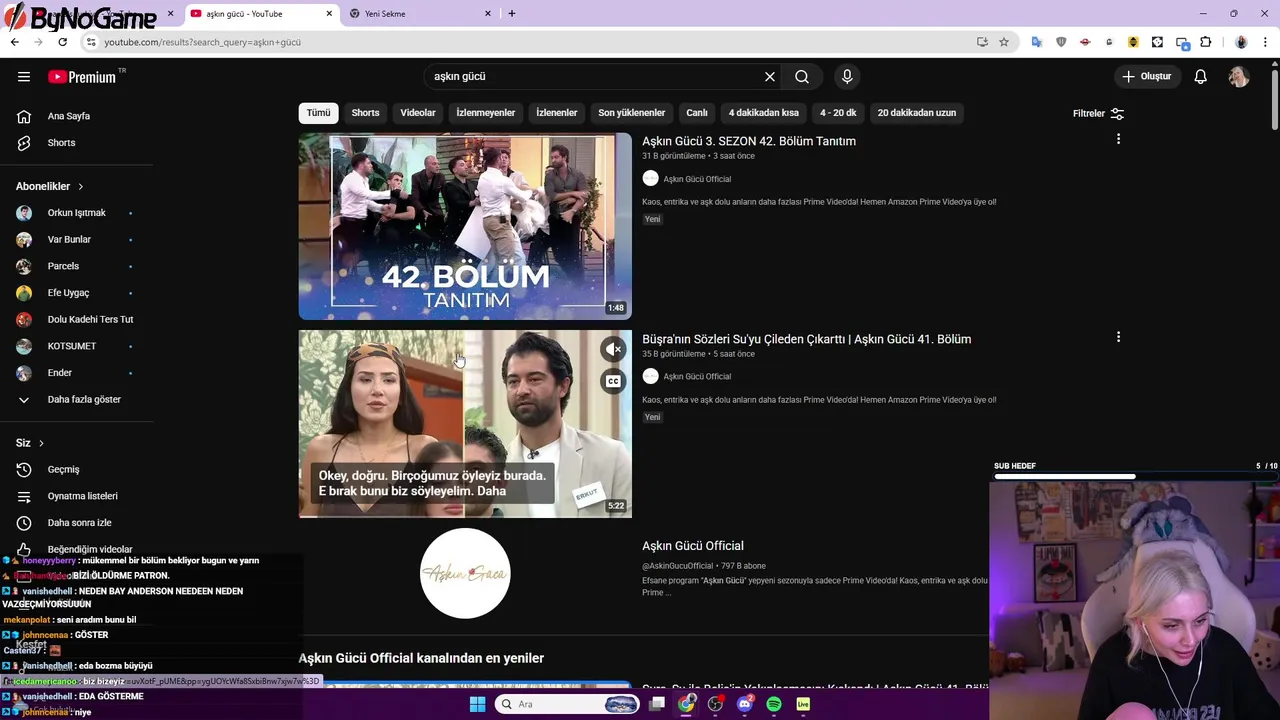The width and height of the screenshot is (1280, 720).
Task: Install app icon in address bar
Action: (x=982, y=42)
